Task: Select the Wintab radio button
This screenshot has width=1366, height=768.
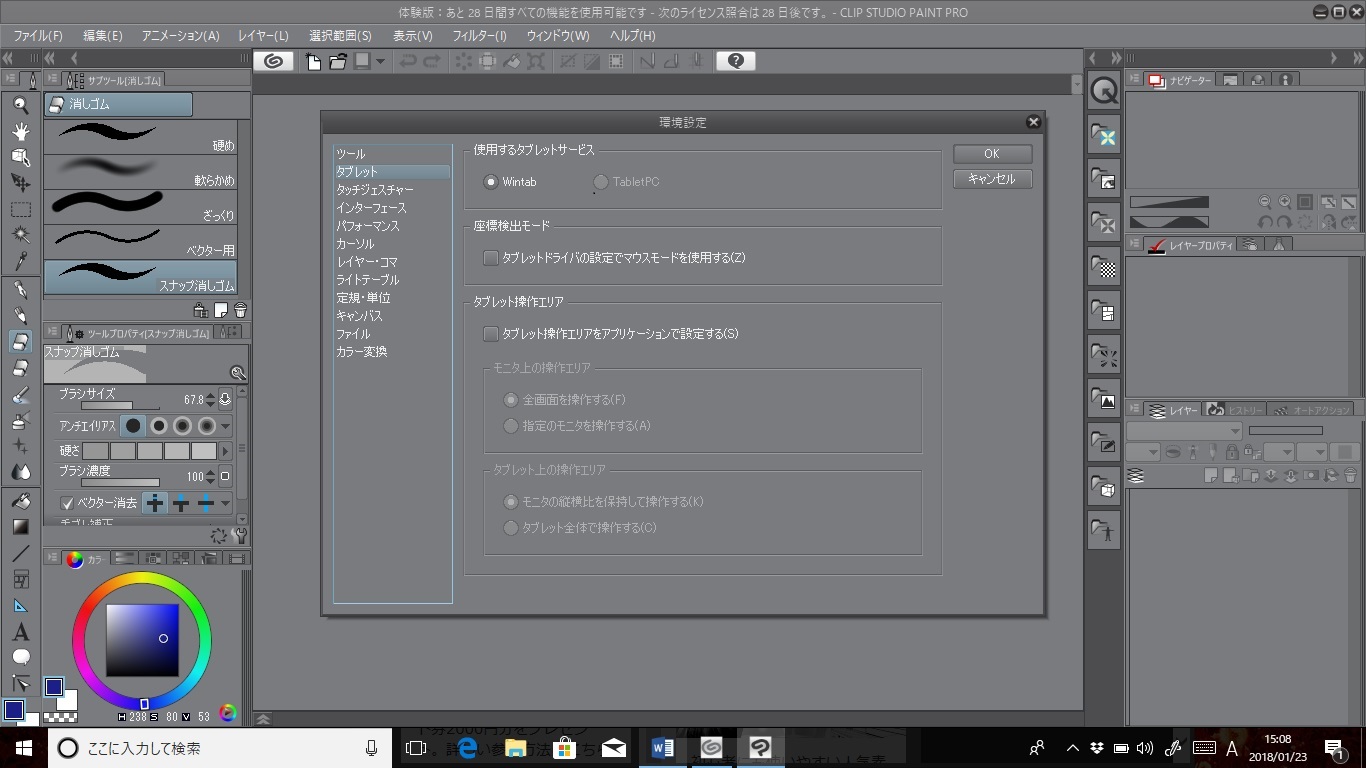Action: tap(490, 182)
